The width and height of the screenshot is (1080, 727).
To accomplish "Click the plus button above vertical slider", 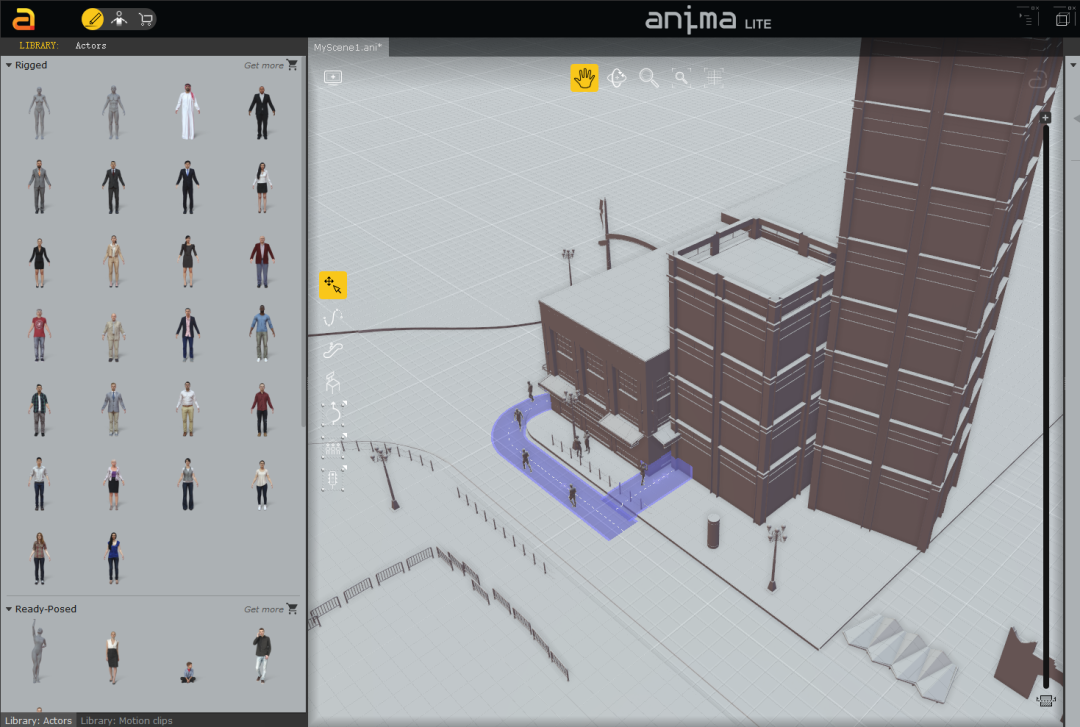I will [1045, 118].
